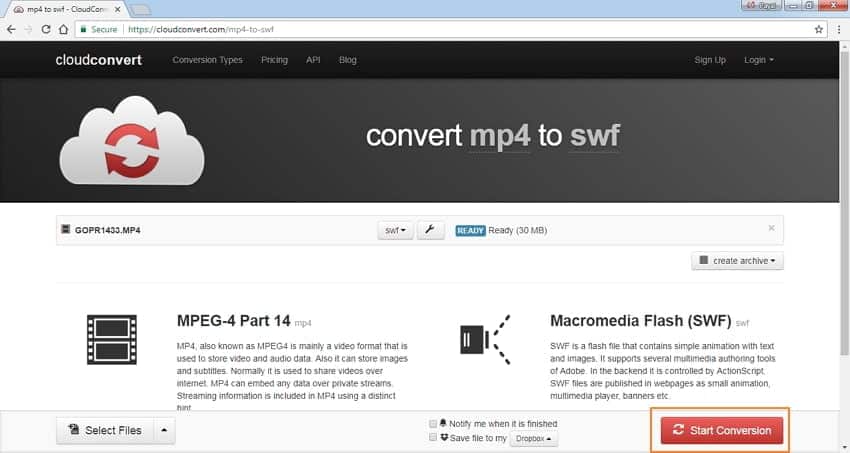This screenshot has height=453, width=850.
Task: Click the browser back arrow
Action: coord(11,29)
